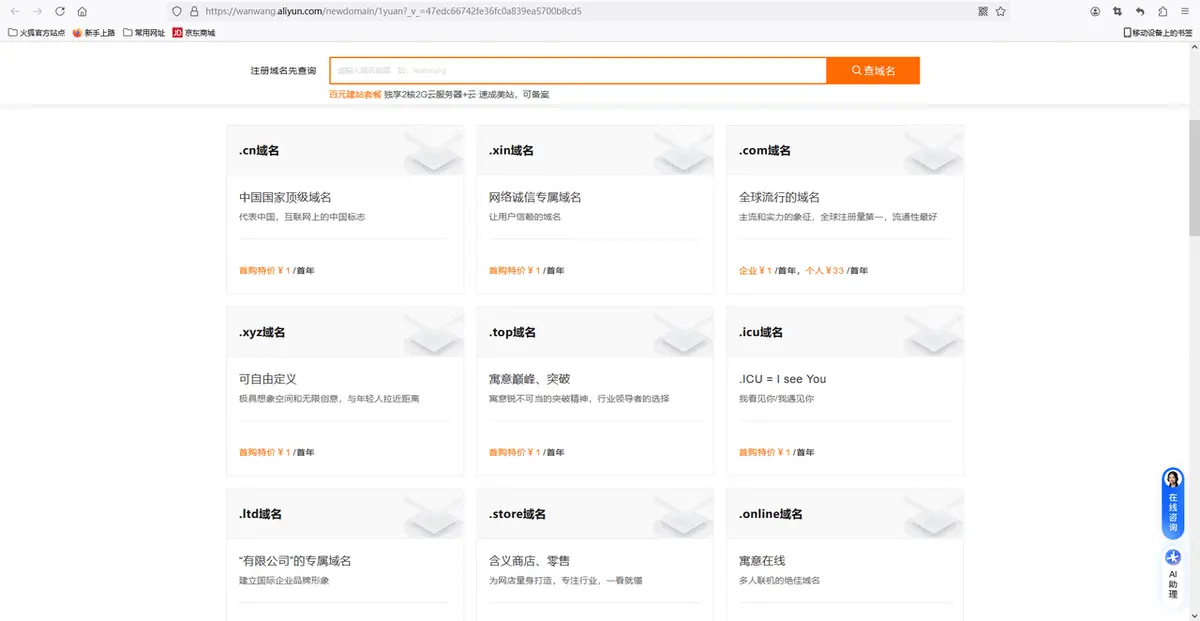The image size is (1200, 621).
Task: Open the 常用网址 bookmarks folder
Action: pos(144,33)
